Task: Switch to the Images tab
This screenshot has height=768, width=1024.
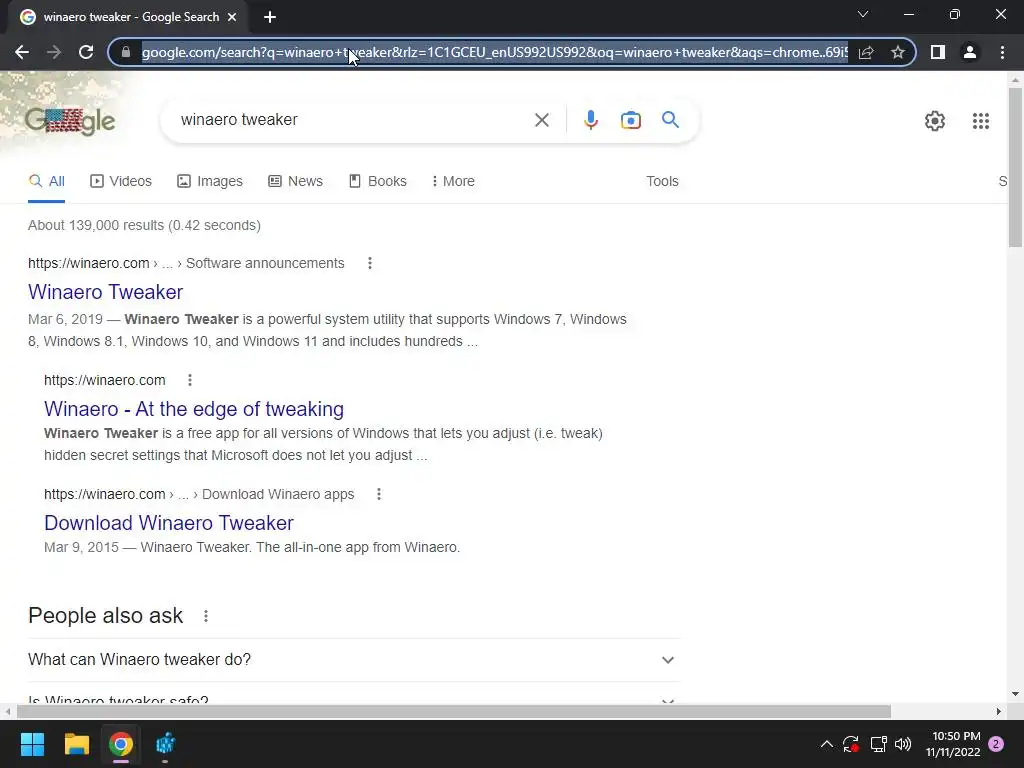Action: 210,181
